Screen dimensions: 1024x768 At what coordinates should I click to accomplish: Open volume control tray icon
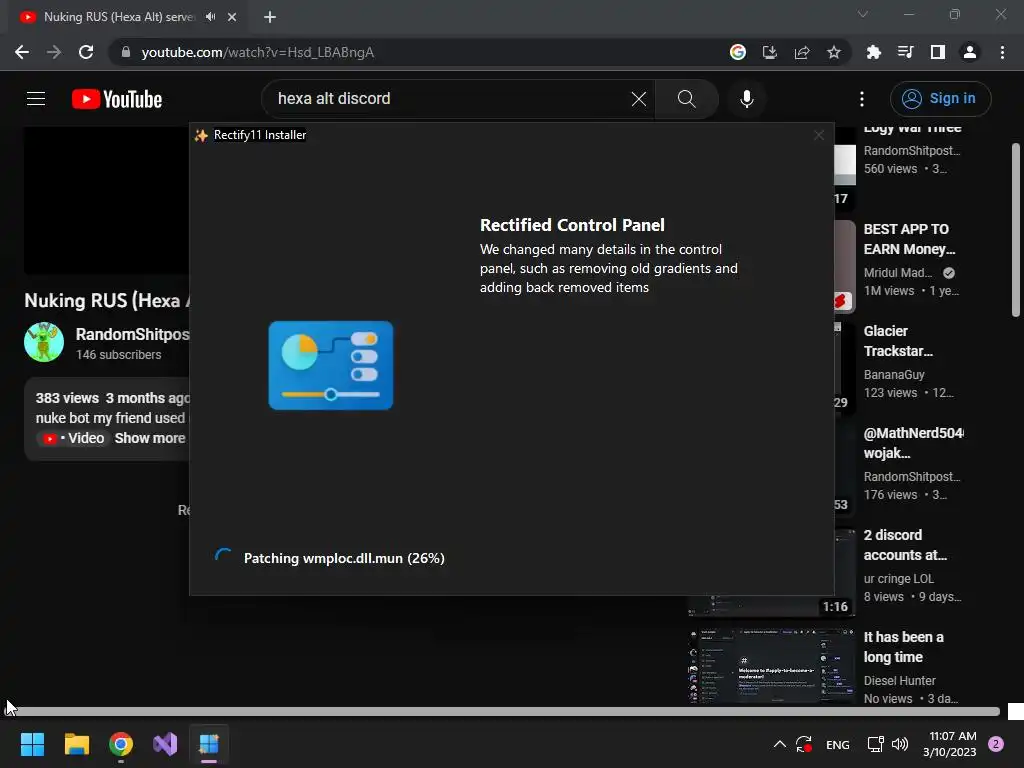(x=900, y=744)
